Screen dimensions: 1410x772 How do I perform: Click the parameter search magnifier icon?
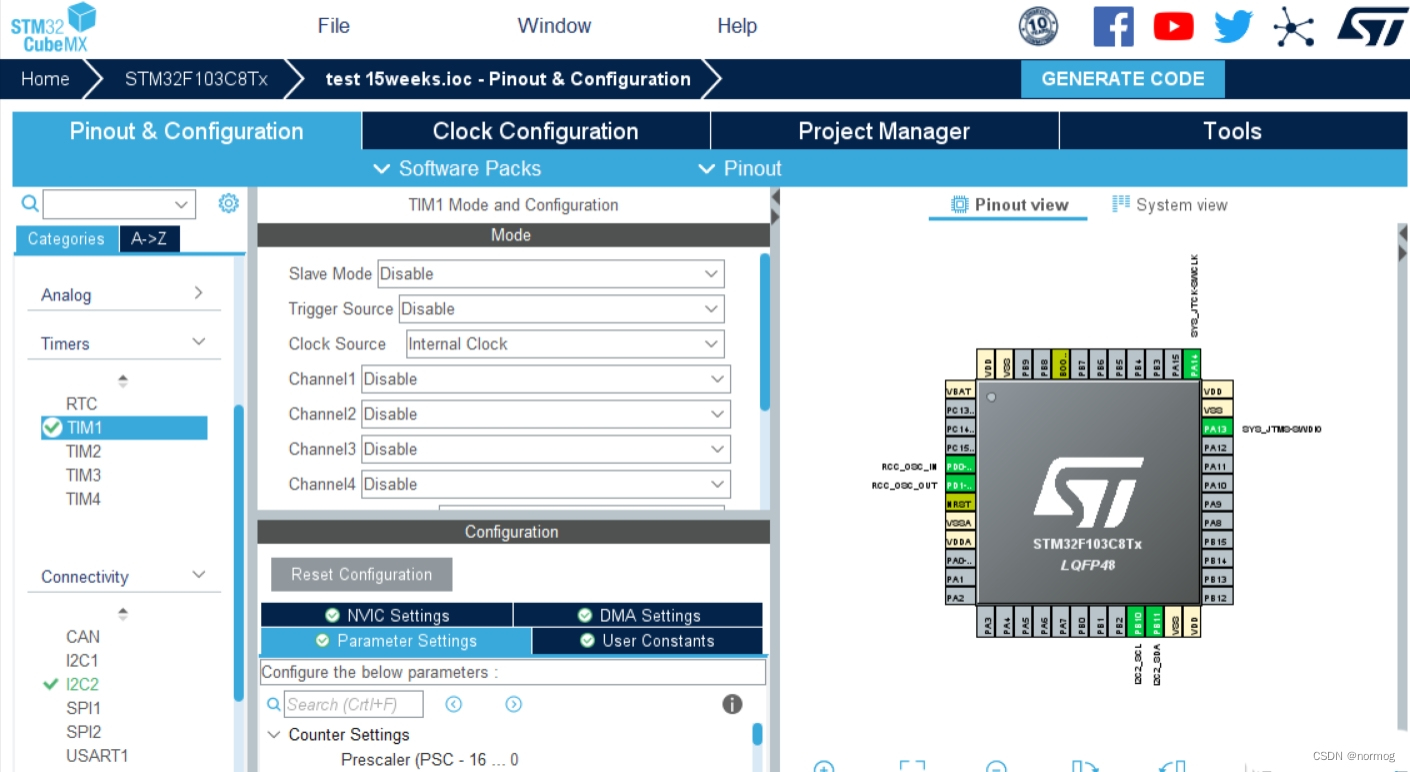(x=274, y=705)
